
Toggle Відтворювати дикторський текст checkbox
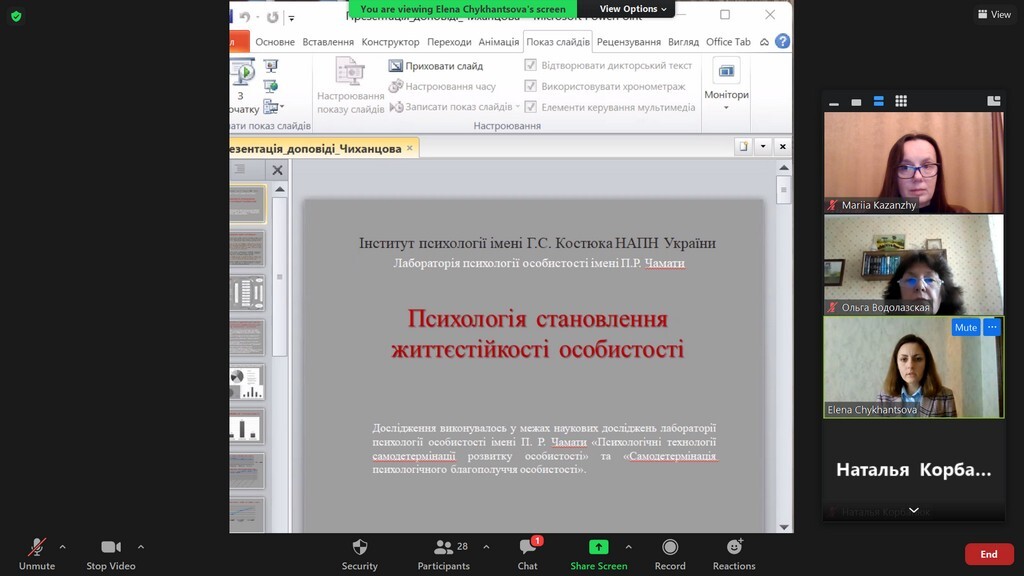point(530,65)
